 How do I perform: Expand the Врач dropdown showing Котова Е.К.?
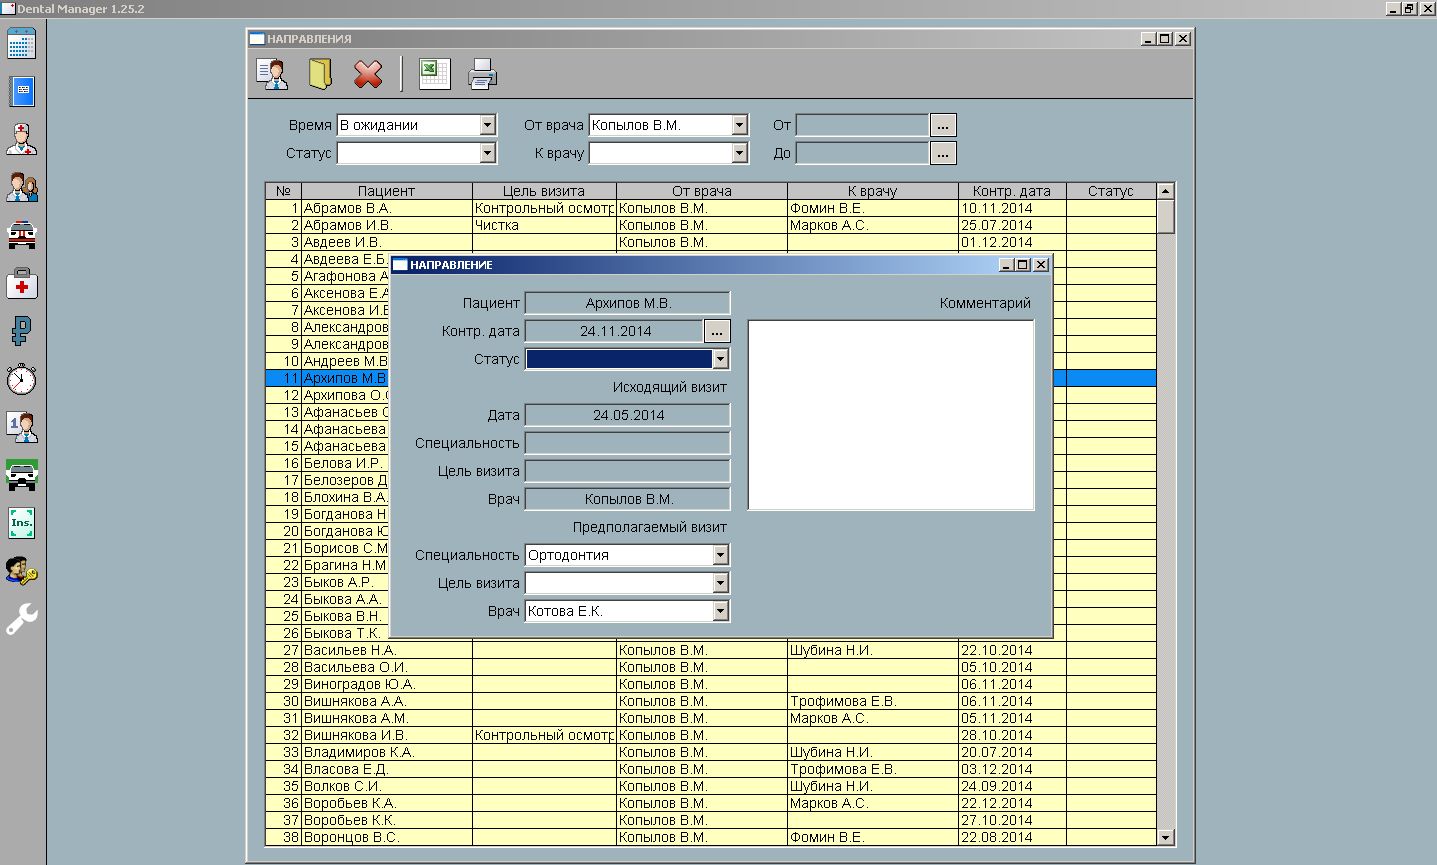pyautogui.click(x=720, y=611)
